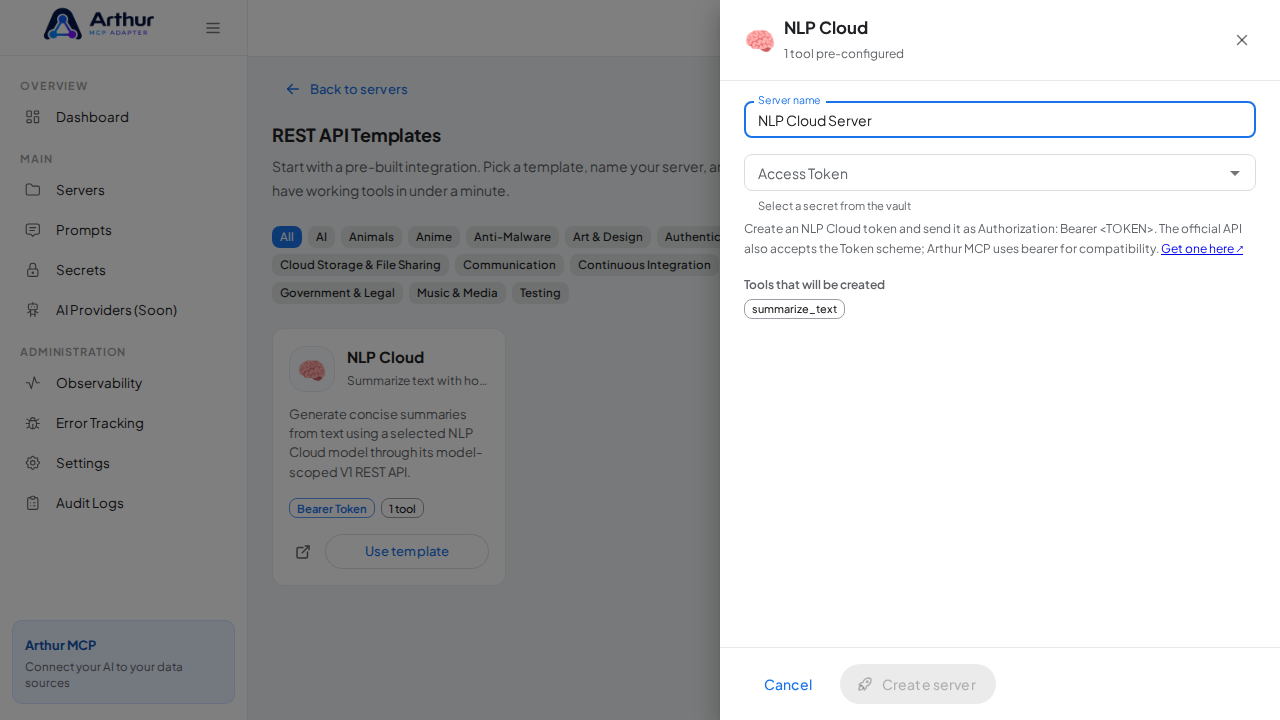Open Secrets in sidebar
1280x720 pixels.
(x=123, y=270)
